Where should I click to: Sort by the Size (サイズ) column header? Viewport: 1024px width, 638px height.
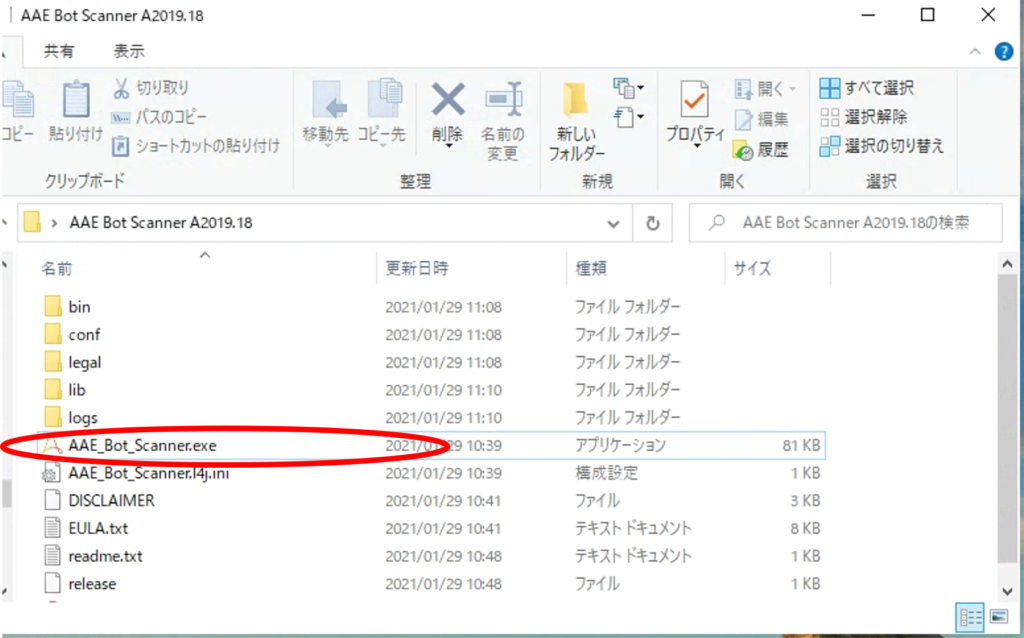click(x=752, y=268)
